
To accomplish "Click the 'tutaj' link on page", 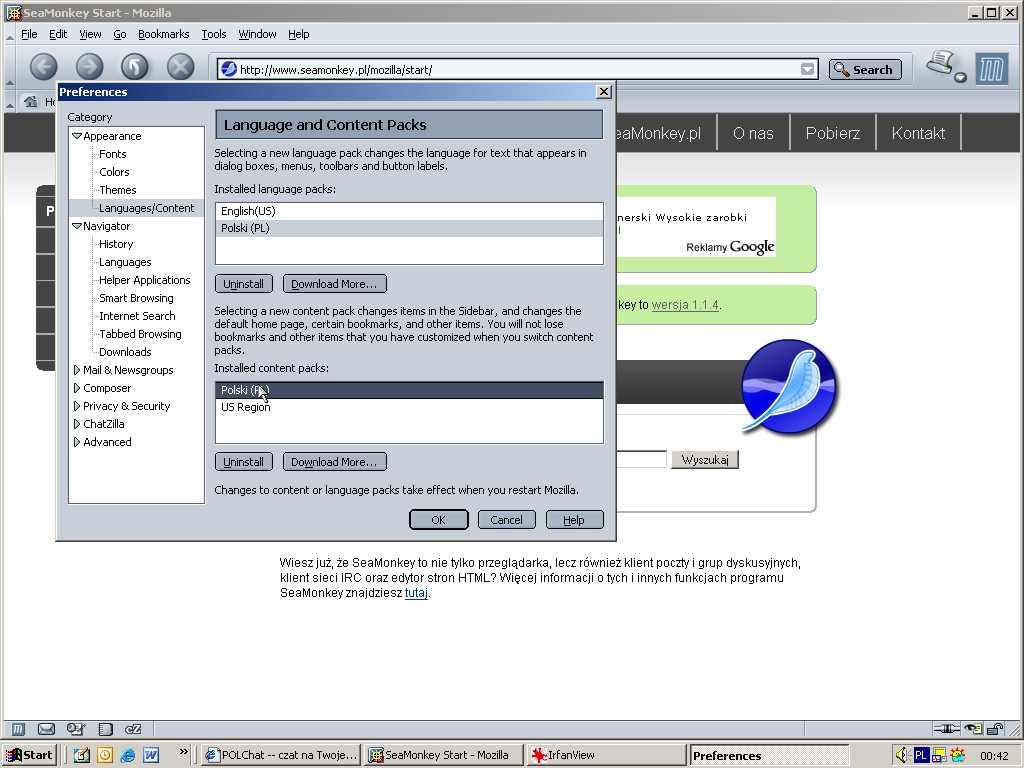I will click(x=416, y=593).
